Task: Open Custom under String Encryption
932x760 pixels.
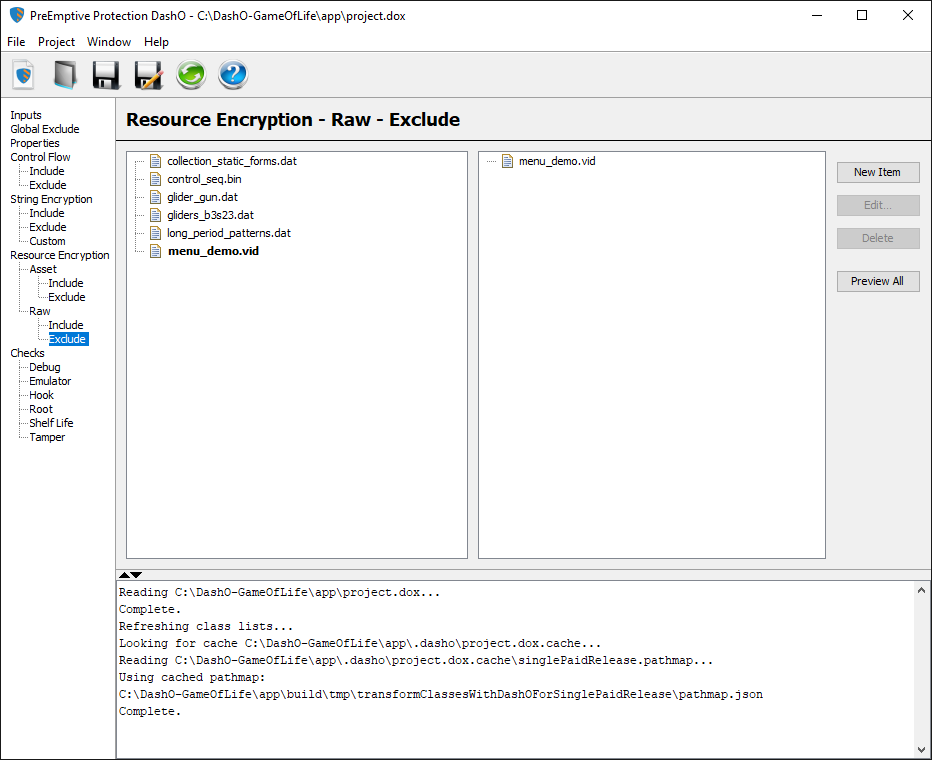Action: tap(47, 241)
